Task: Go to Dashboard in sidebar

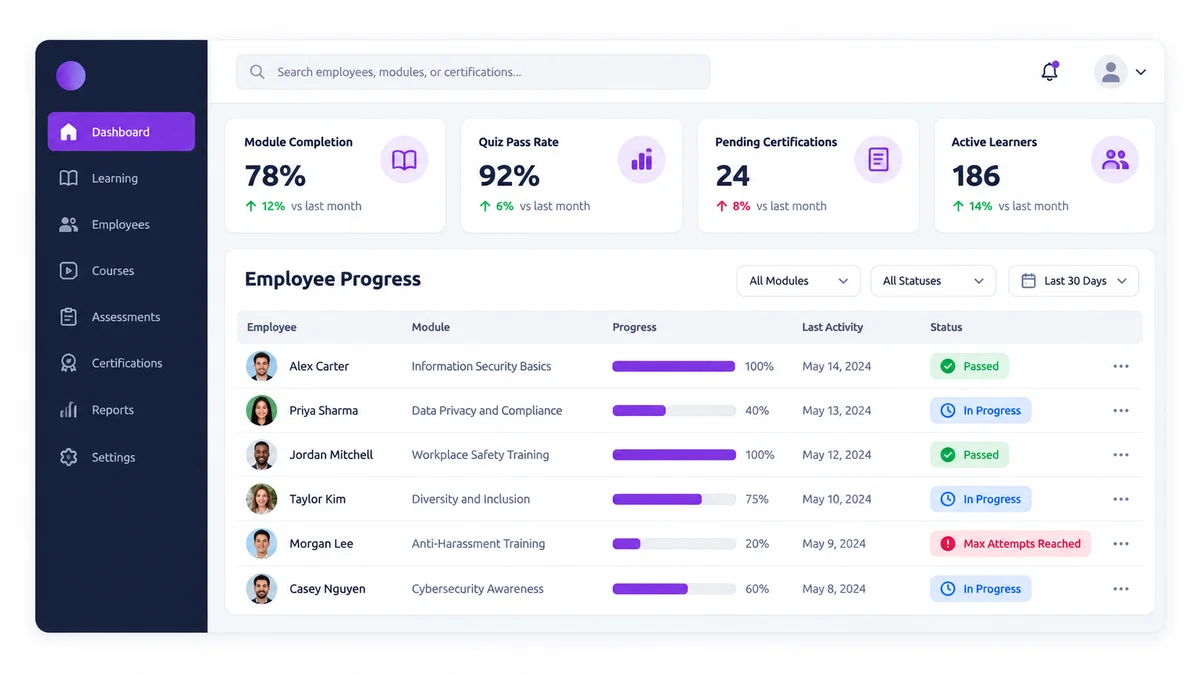Action: tap(121, 132)
